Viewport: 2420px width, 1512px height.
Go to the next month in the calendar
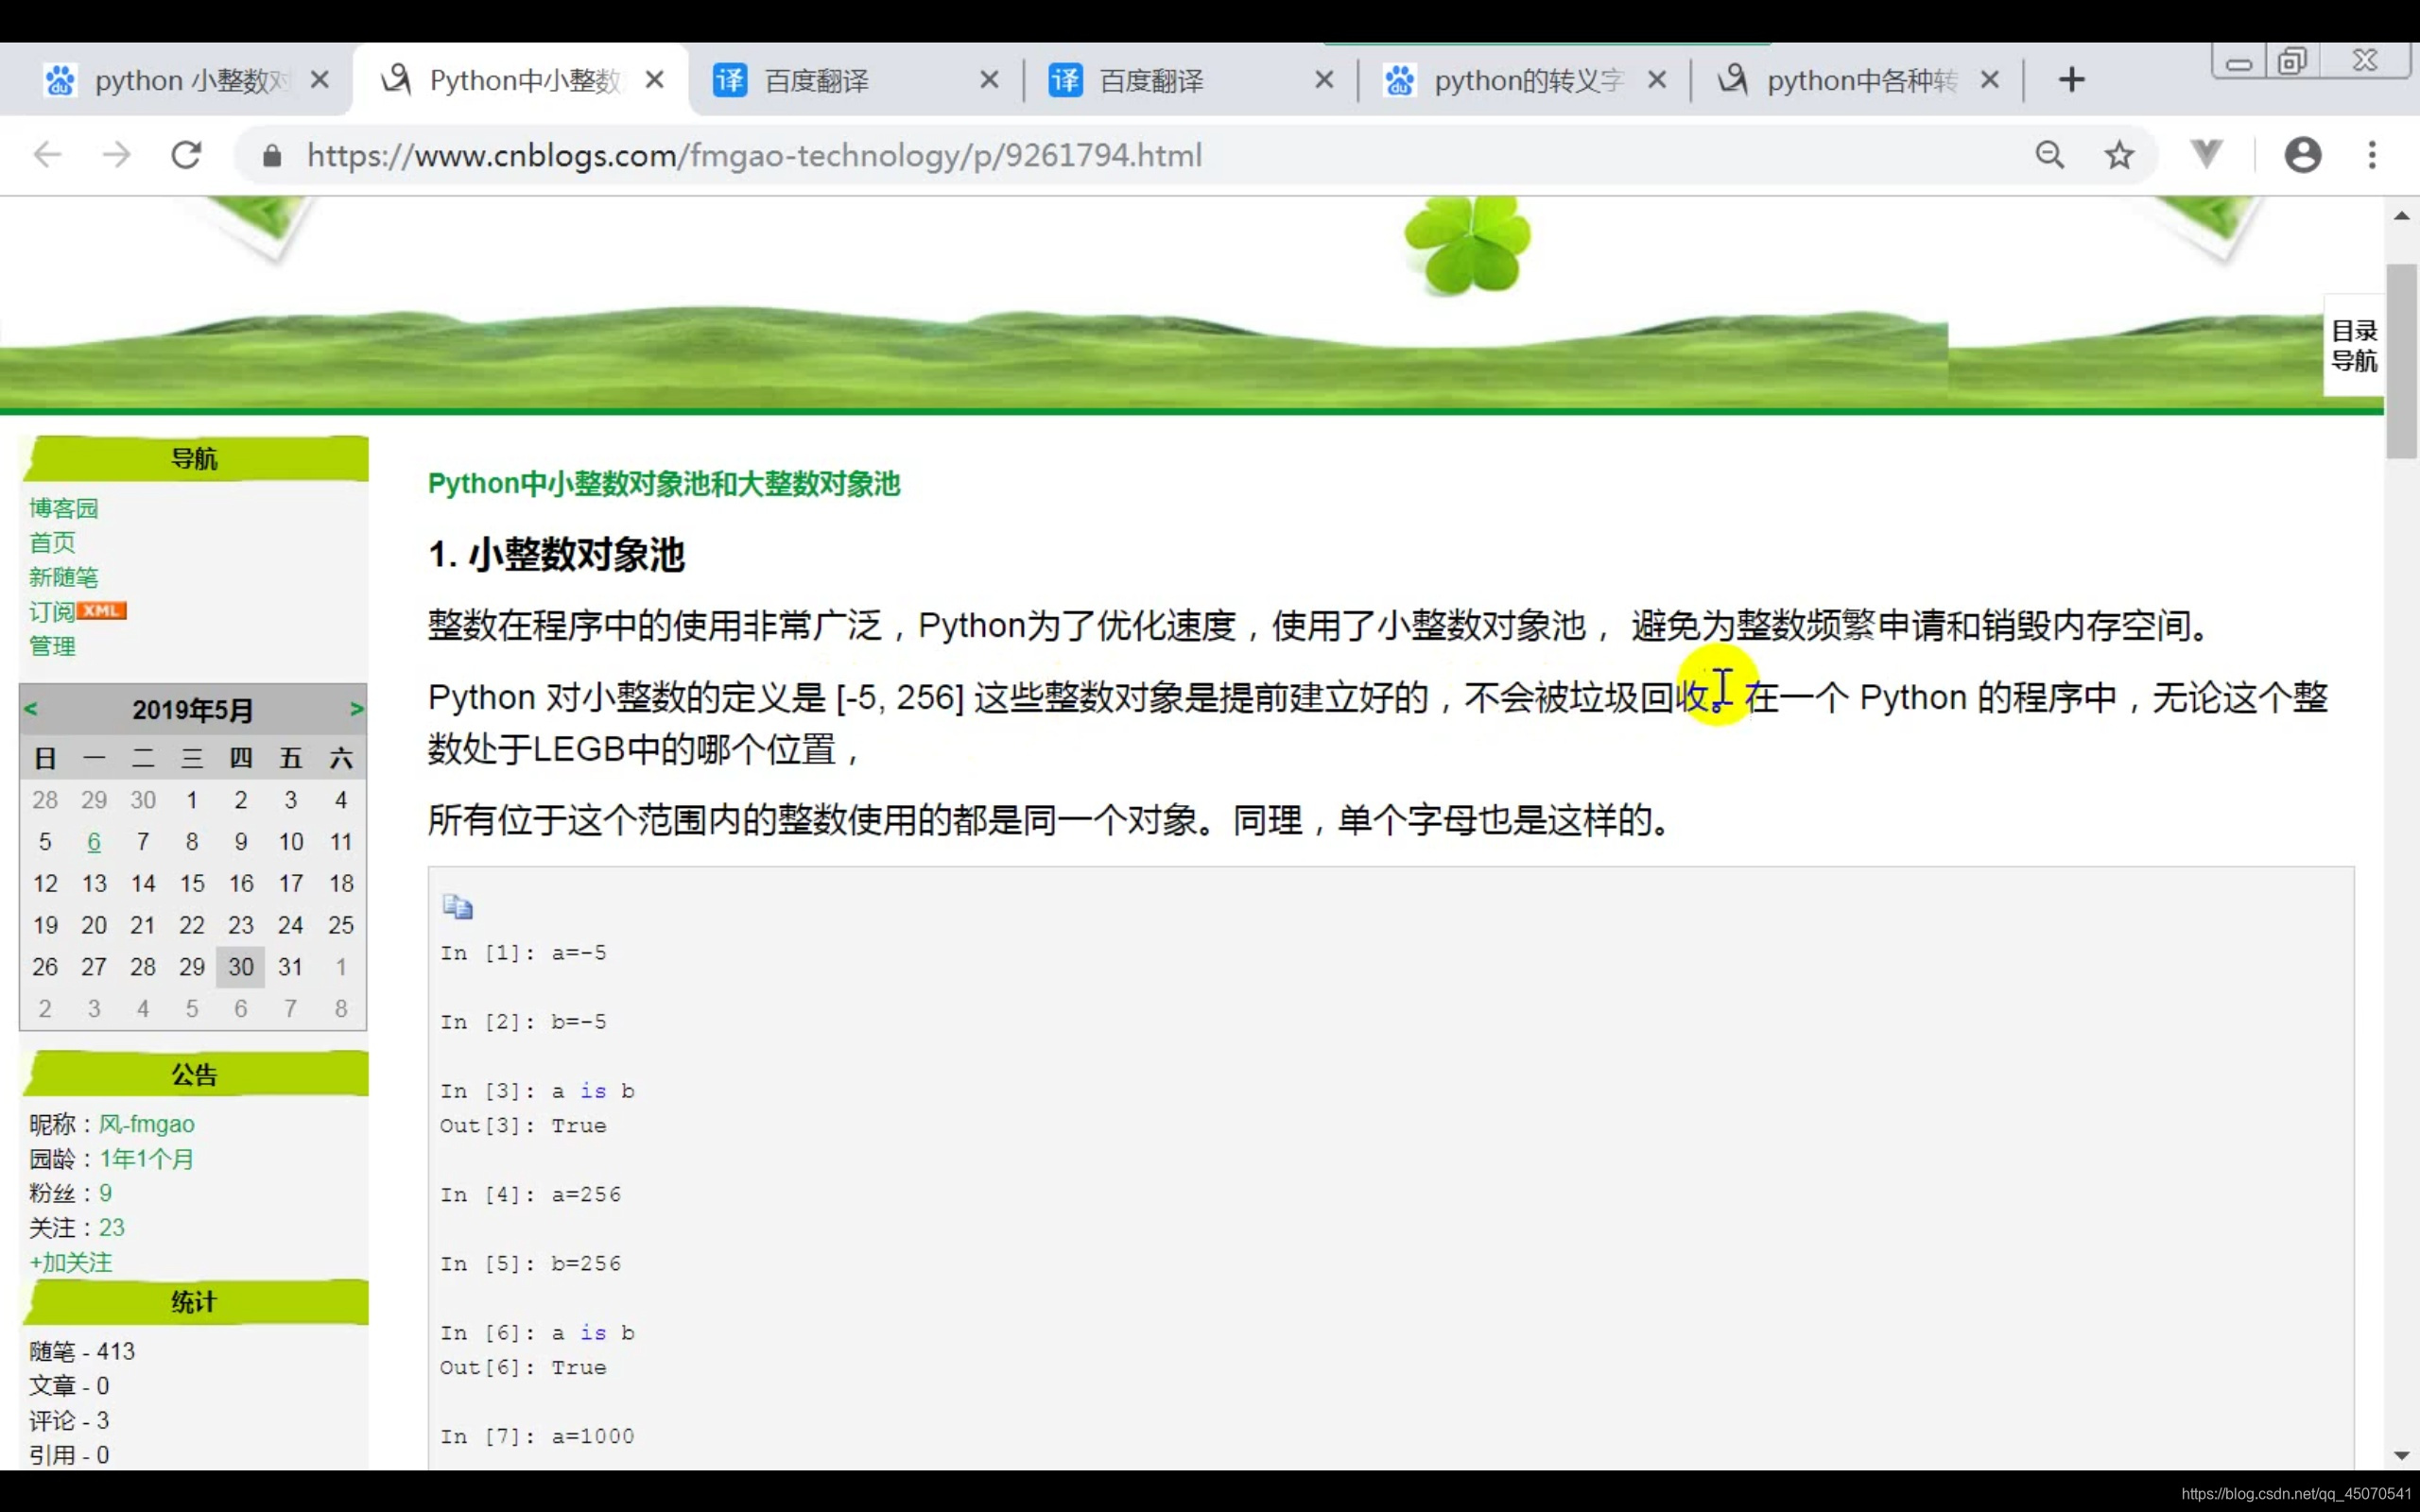356,709
